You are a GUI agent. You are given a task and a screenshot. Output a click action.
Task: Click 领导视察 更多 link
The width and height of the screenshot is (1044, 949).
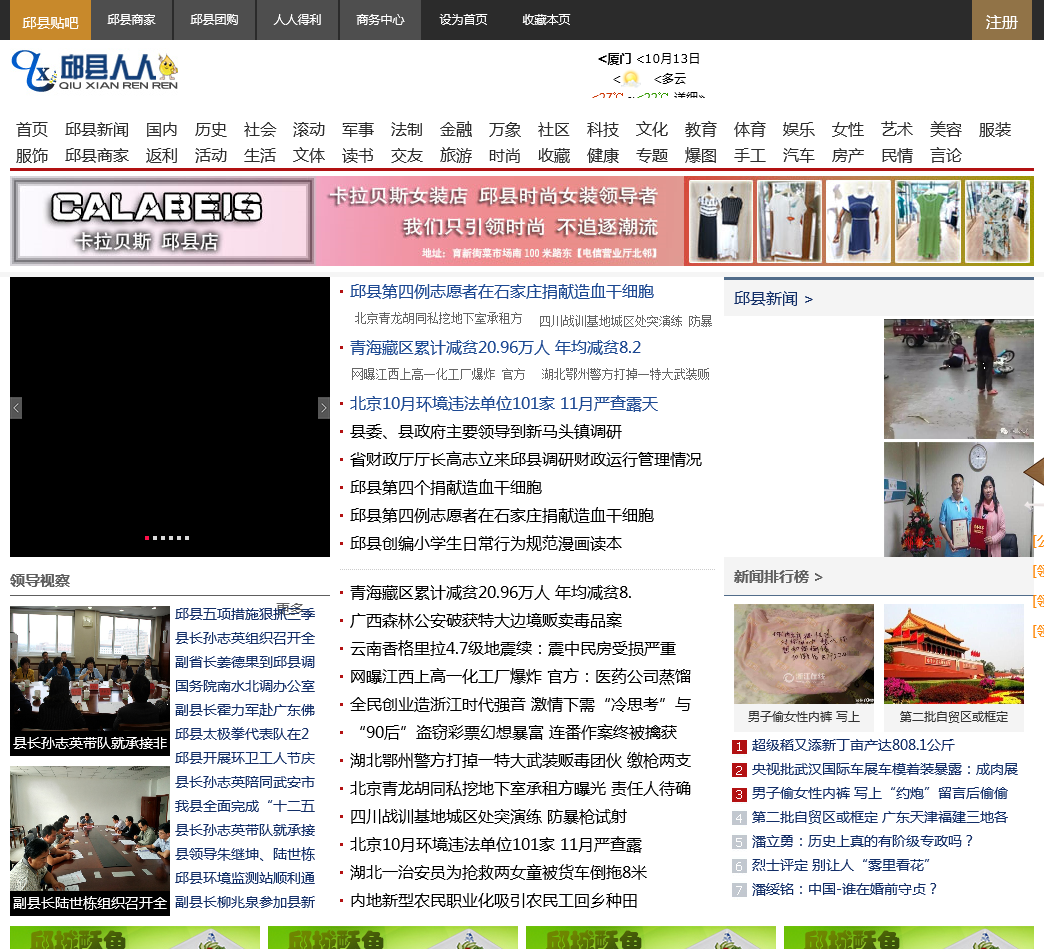tap(290, 607)
